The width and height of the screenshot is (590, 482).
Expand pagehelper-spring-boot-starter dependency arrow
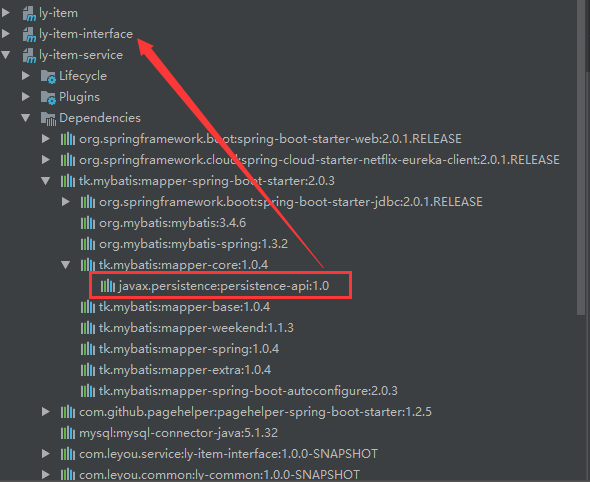pyautogui.click(x=46, y=412)
